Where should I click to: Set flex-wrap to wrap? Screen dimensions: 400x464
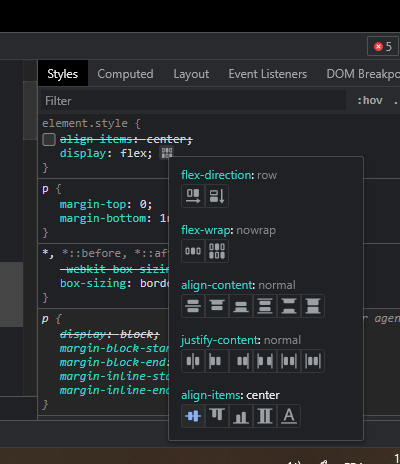[x=217, y=251]
